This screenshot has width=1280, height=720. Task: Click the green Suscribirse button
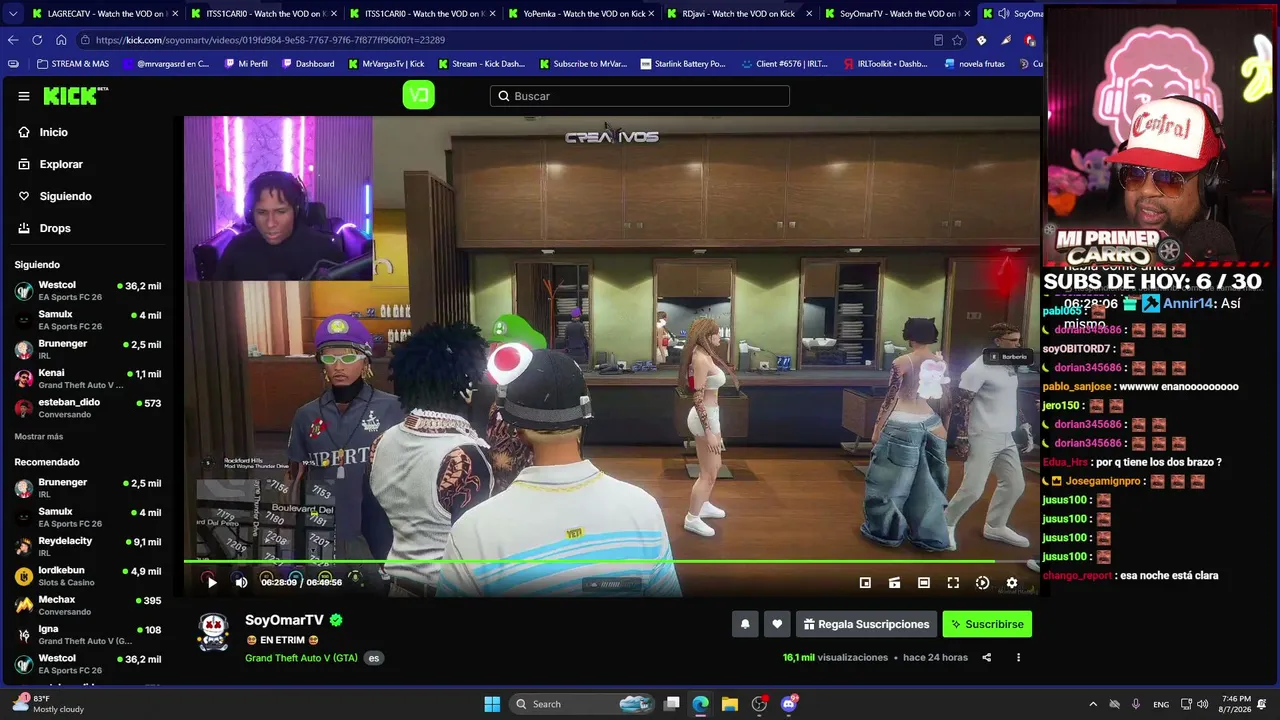pos(987,624)
